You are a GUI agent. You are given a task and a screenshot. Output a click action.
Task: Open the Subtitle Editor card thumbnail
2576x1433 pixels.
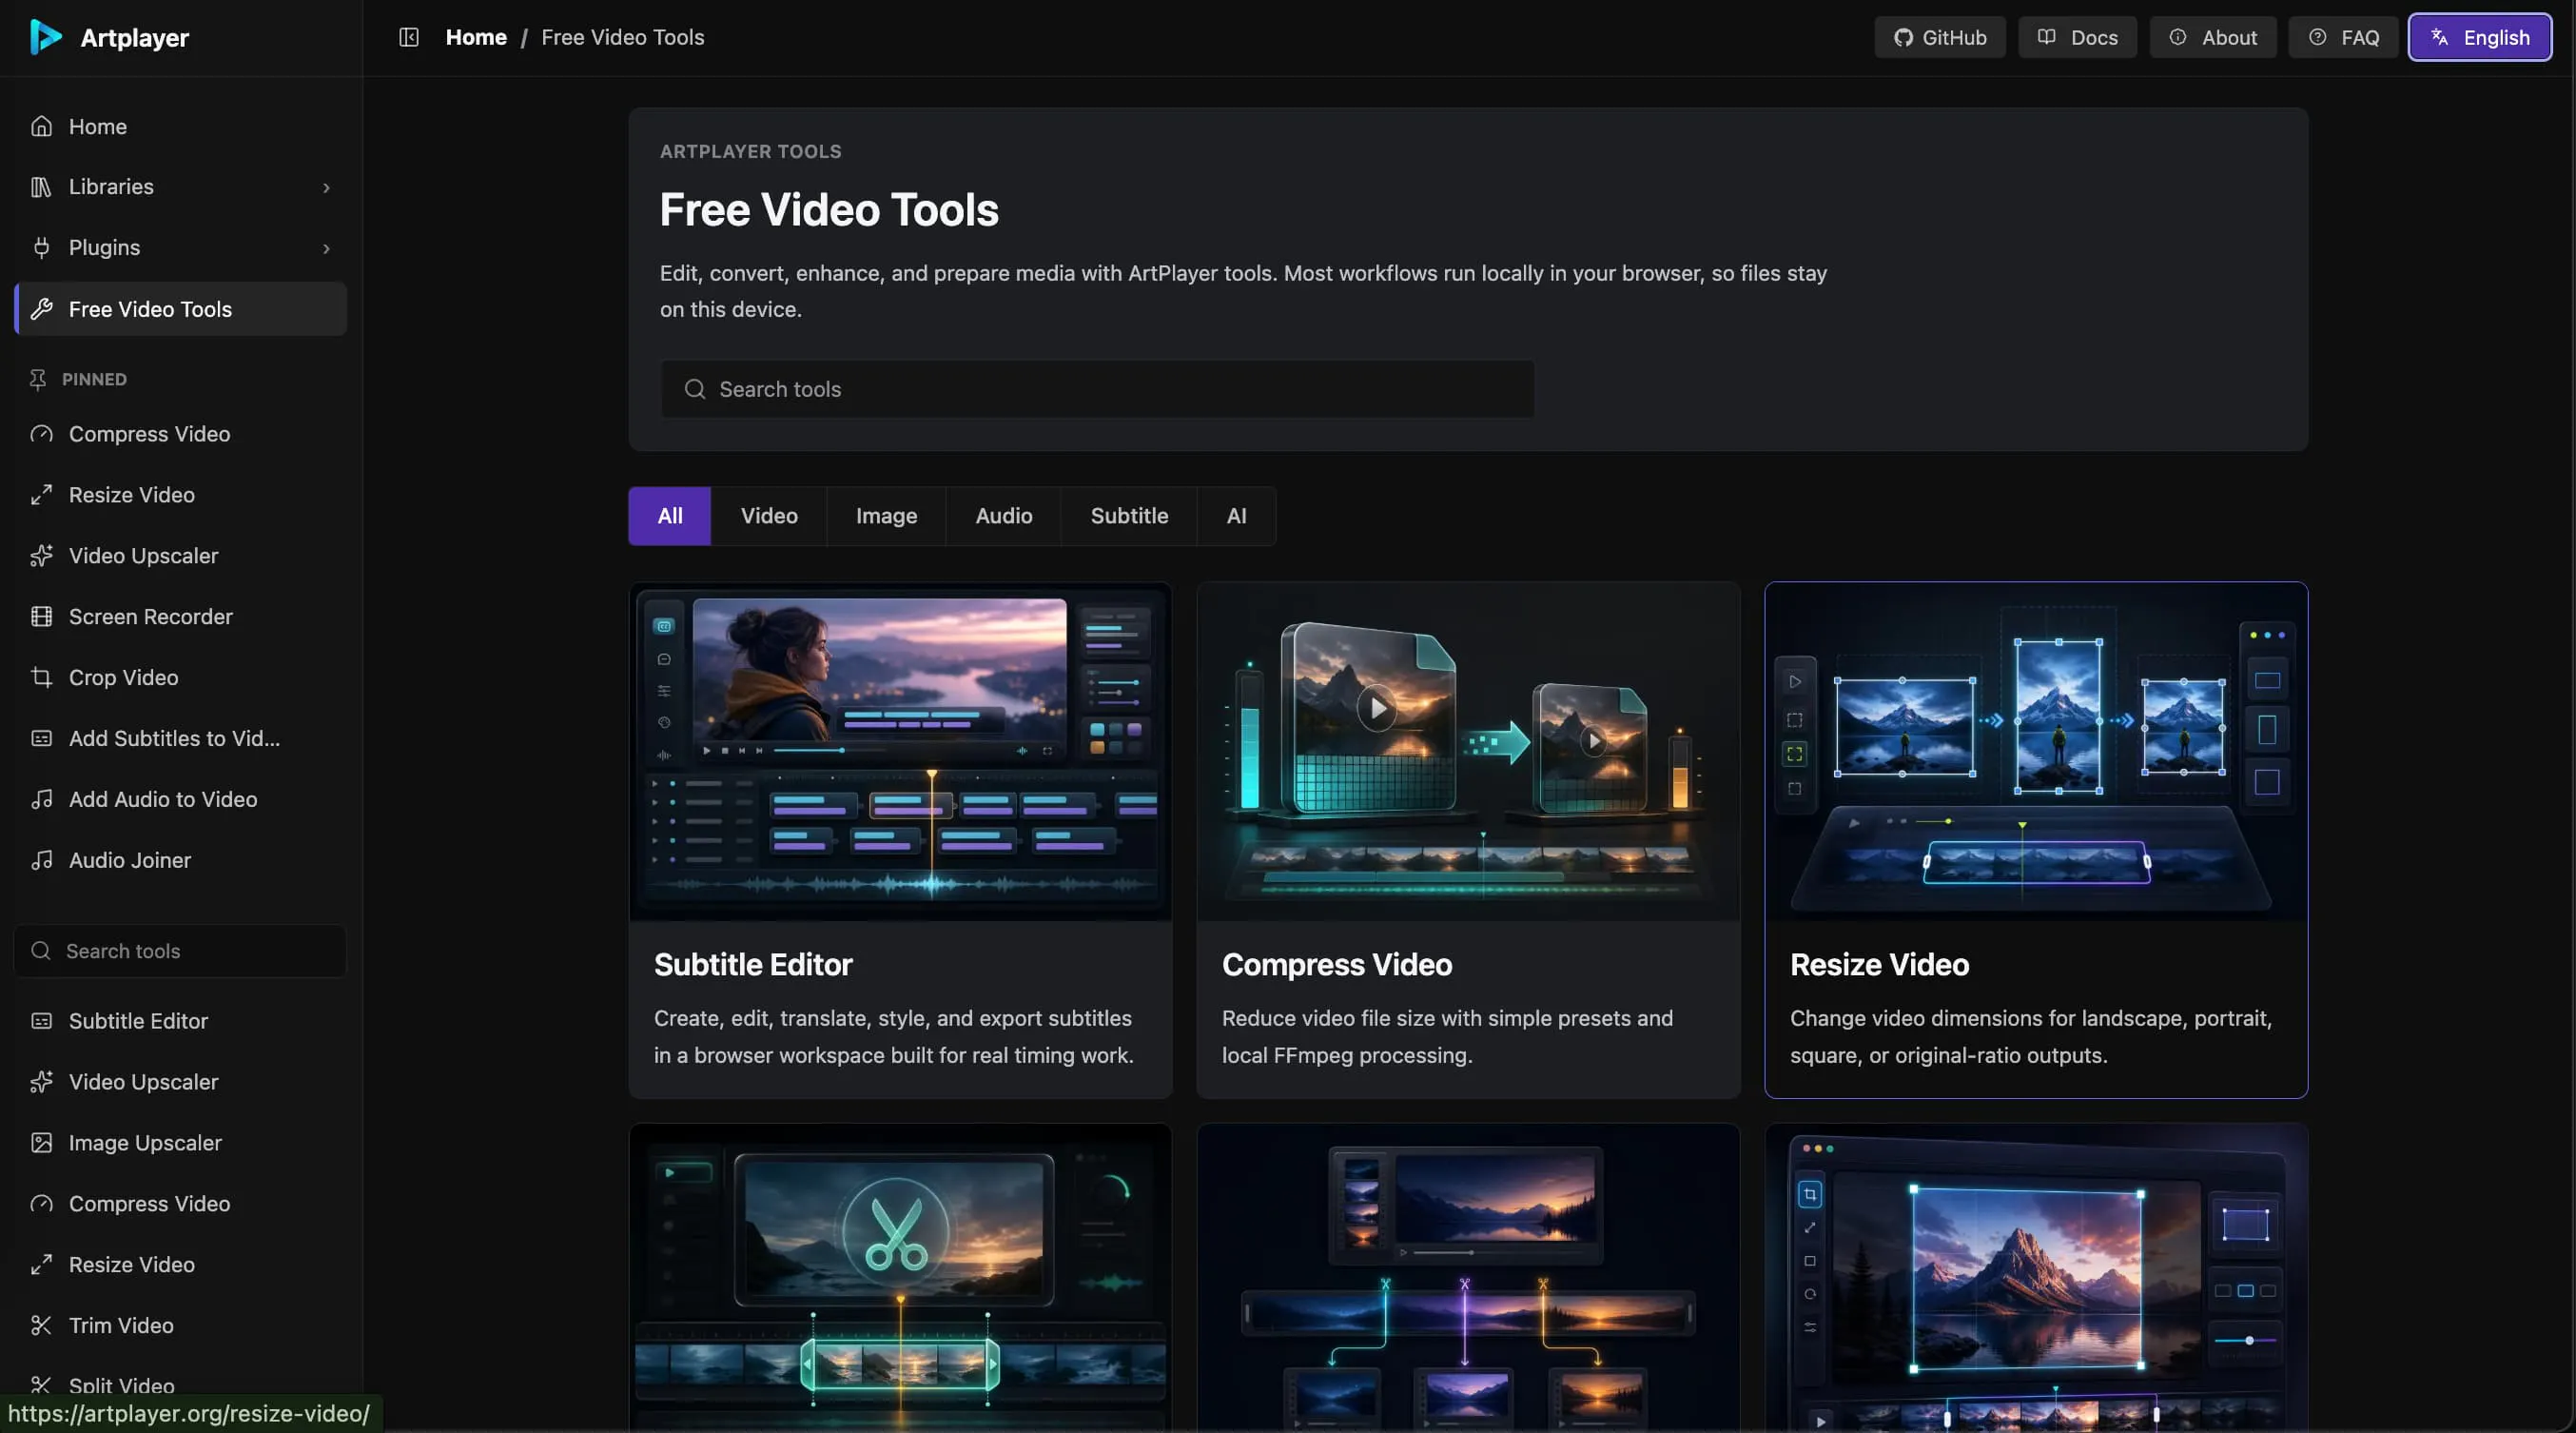tap(900, 751)
